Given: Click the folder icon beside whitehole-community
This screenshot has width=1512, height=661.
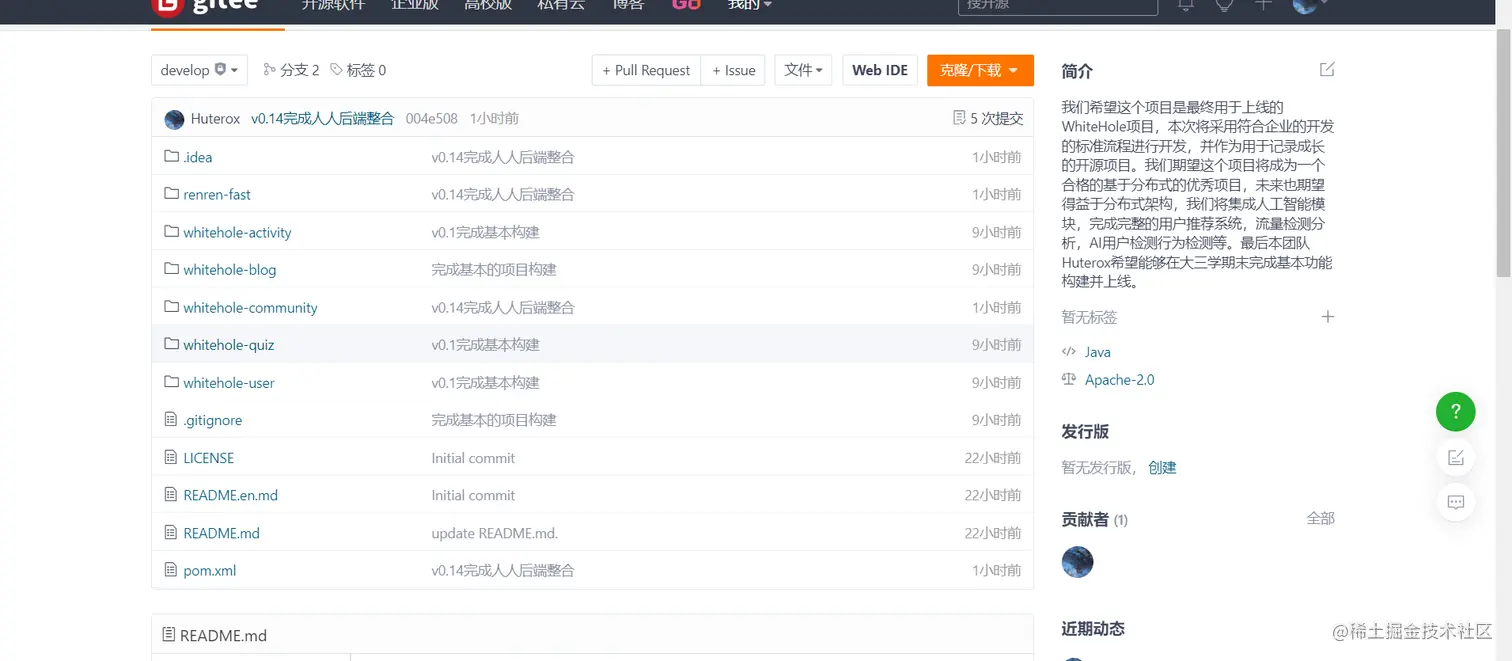Looking at the screenshot, I should (171, 306).
